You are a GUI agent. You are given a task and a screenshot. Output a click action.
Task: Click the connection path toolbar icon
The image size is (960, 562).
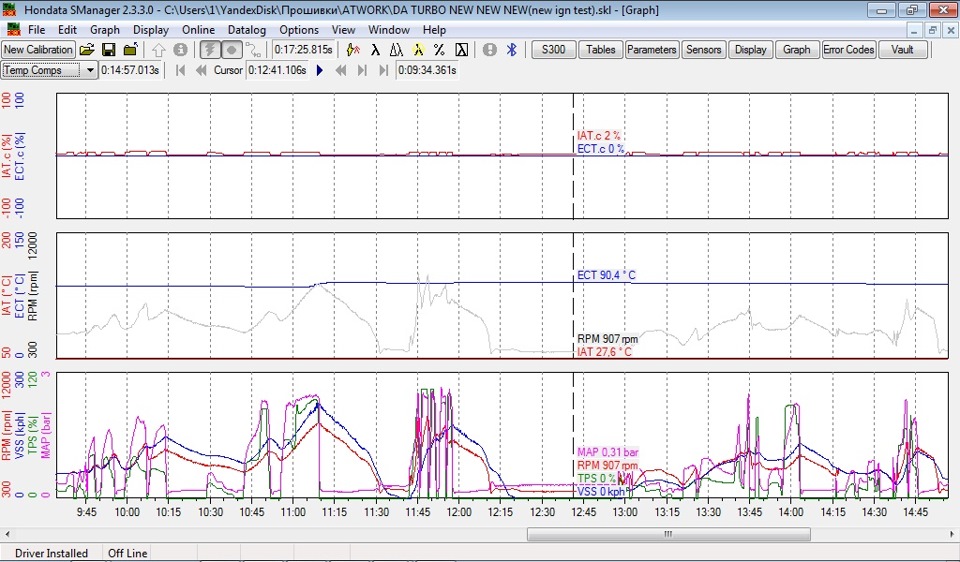(253, 50)
